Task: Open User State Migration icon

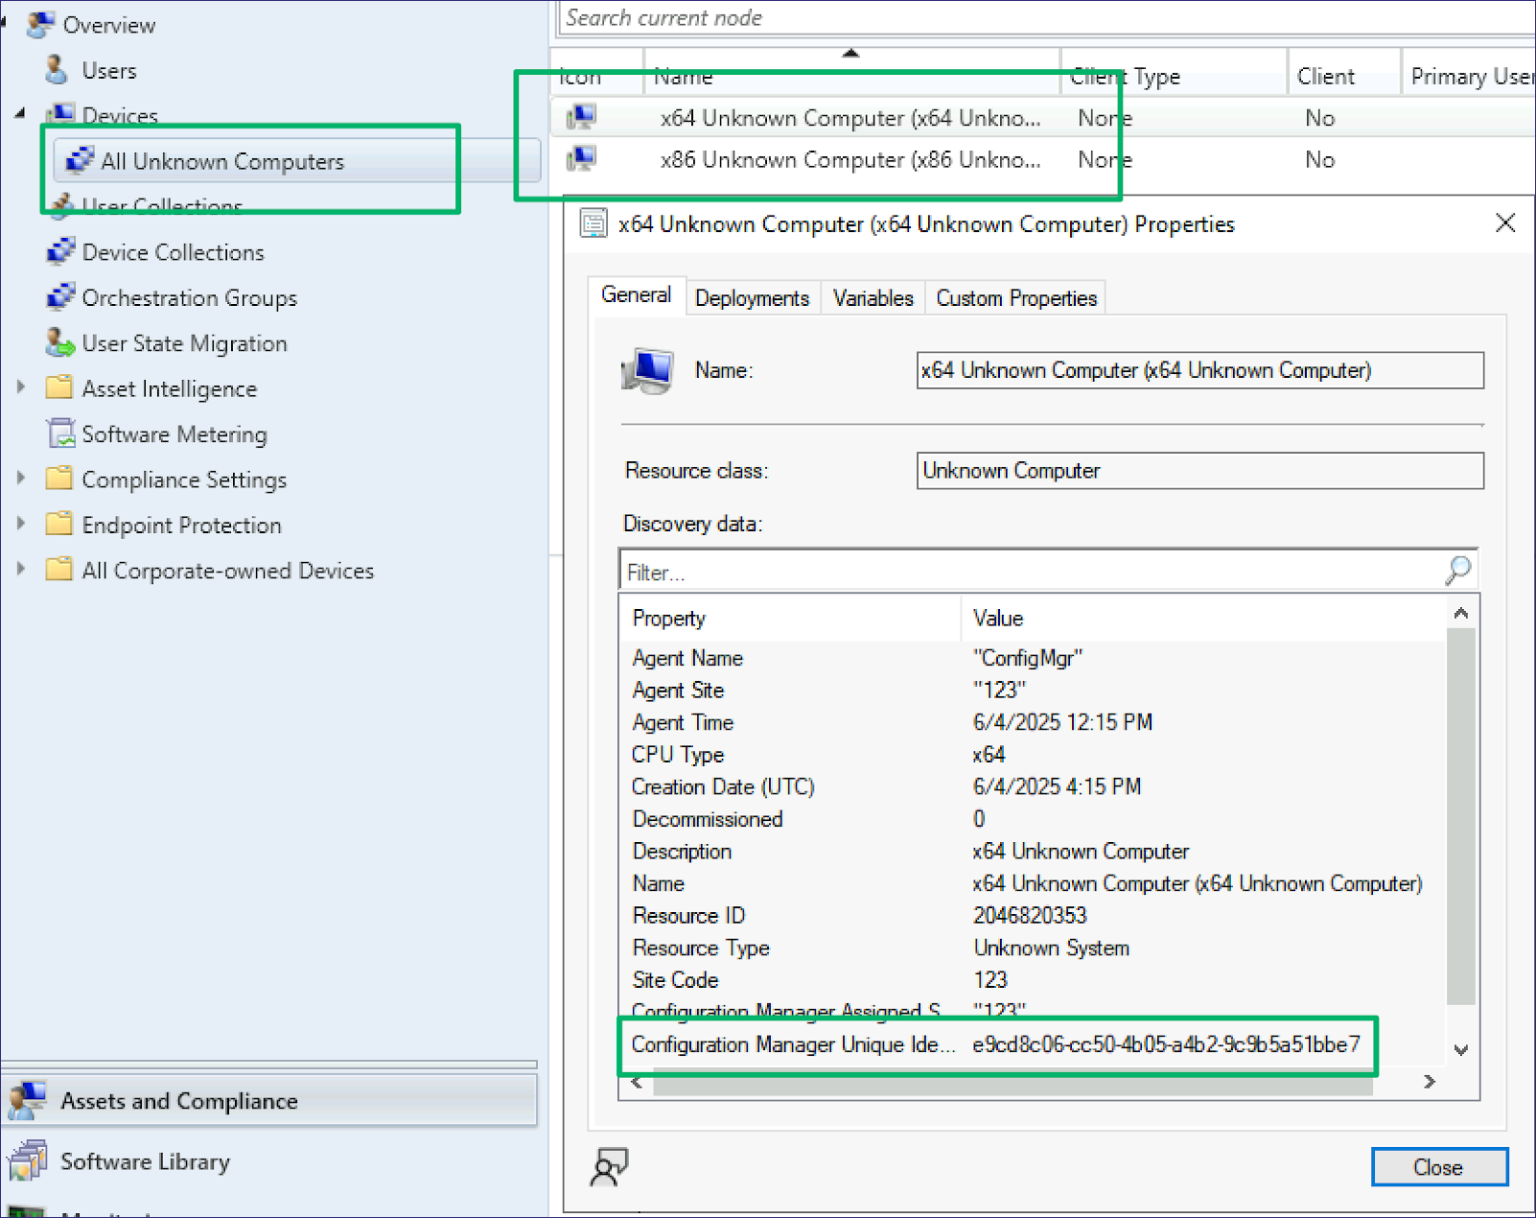Action: (x=60, y=343)
